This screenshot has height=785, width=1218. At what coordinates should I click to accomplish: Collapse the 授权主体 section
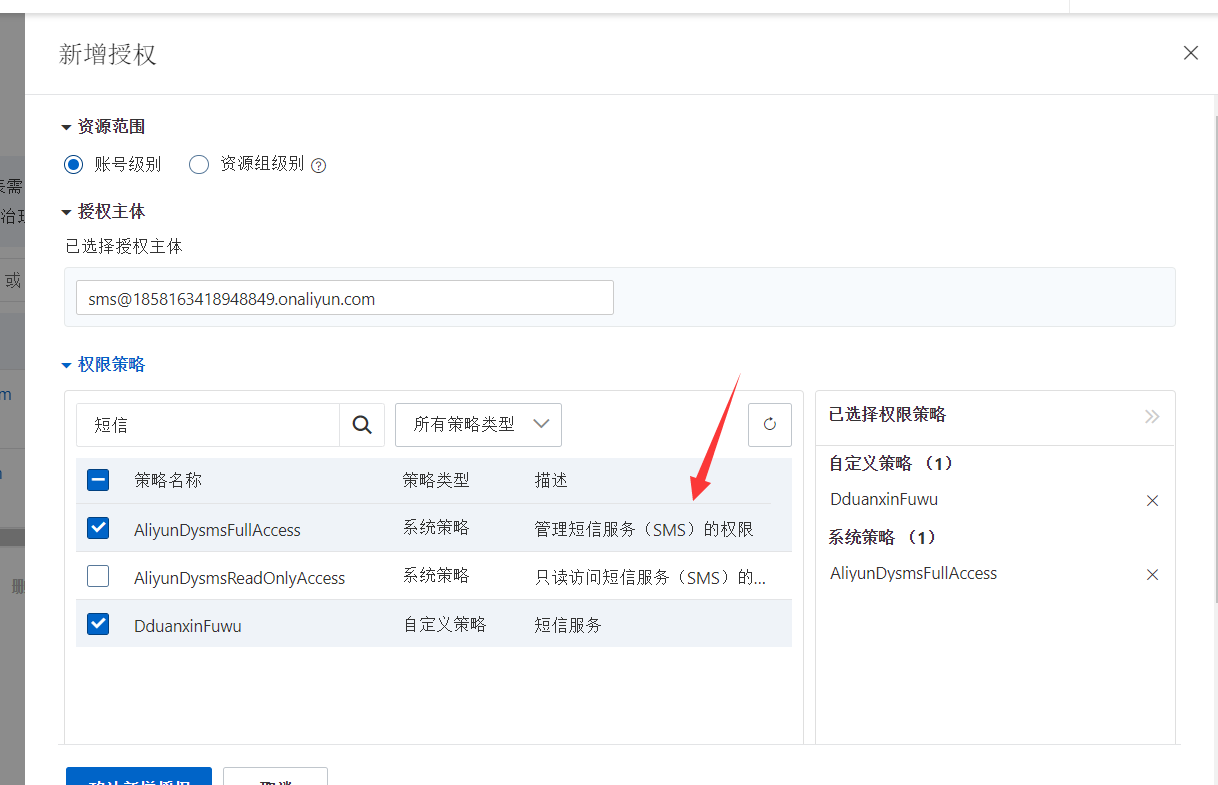[x=67, y=212]
